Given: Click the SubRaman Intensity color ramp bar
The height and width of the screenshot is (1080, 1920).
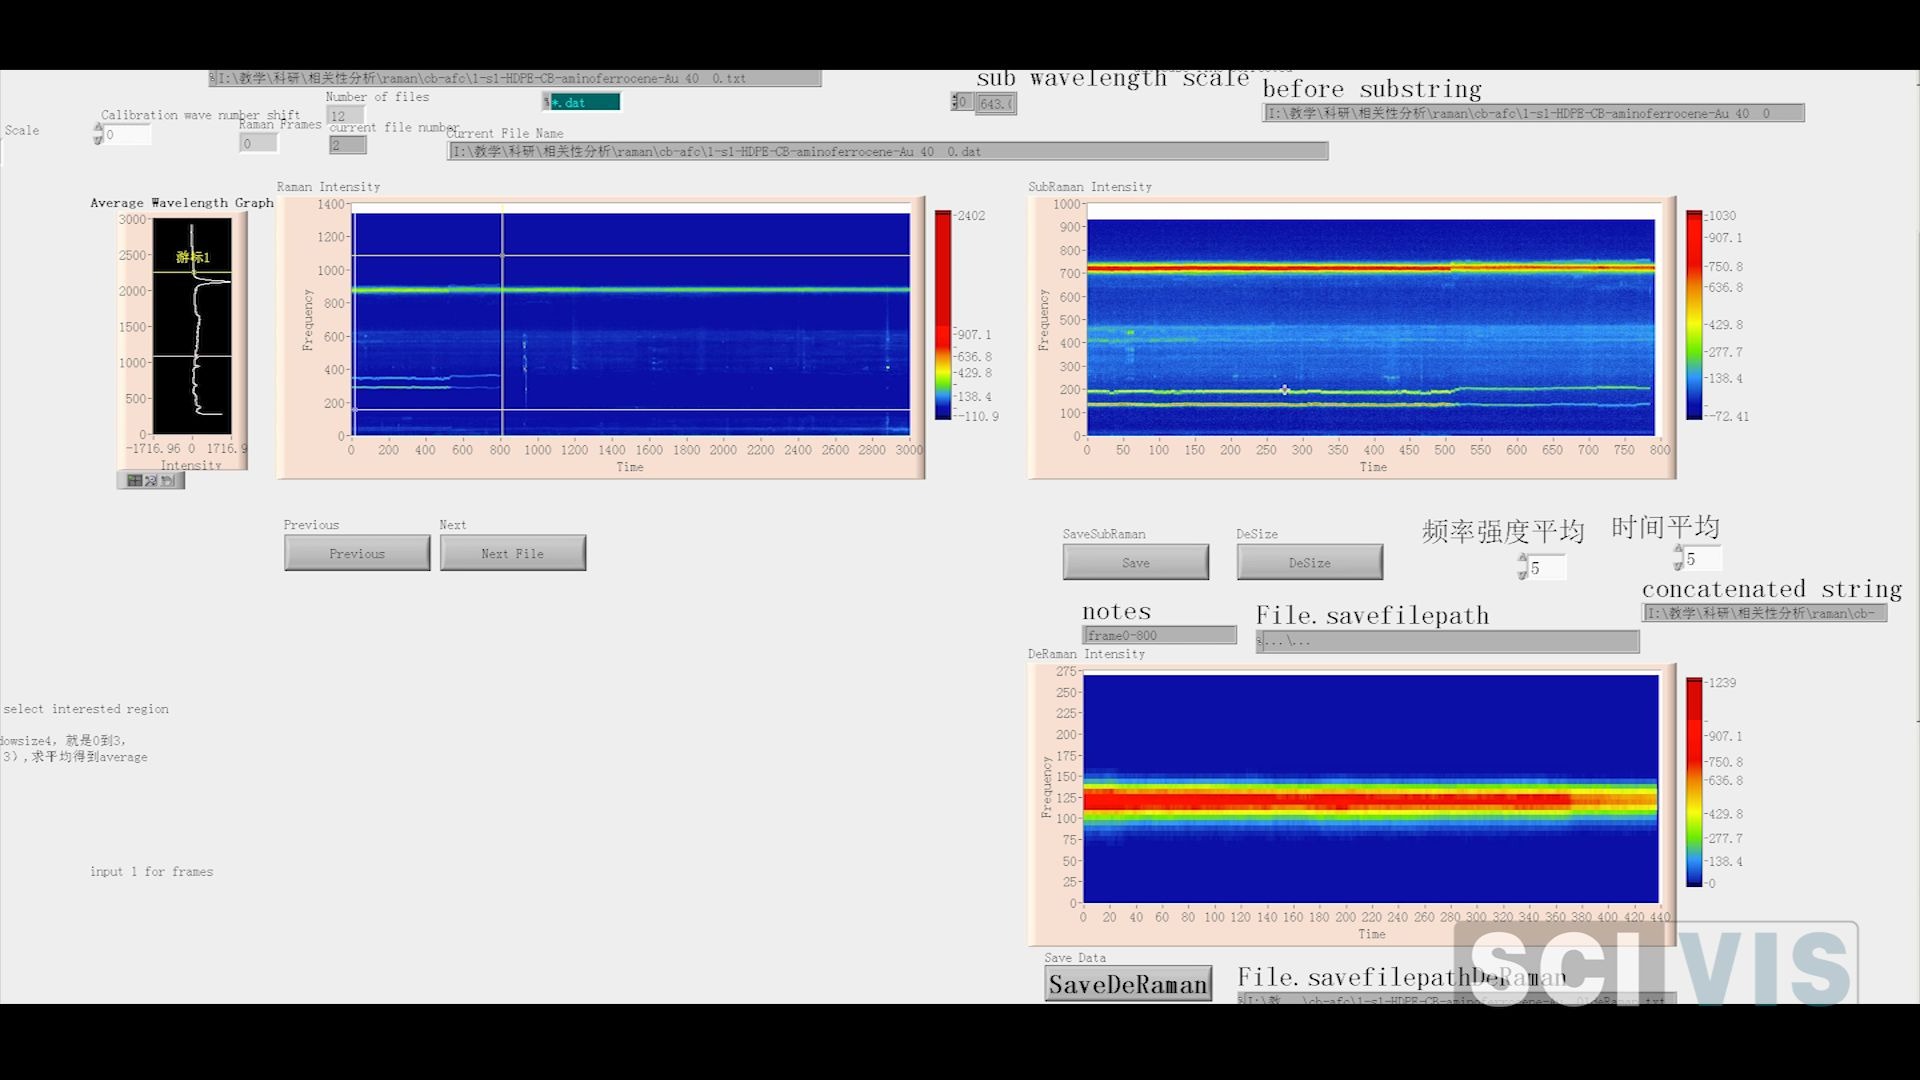Looking at the screenshot, I should [1694, 315].
